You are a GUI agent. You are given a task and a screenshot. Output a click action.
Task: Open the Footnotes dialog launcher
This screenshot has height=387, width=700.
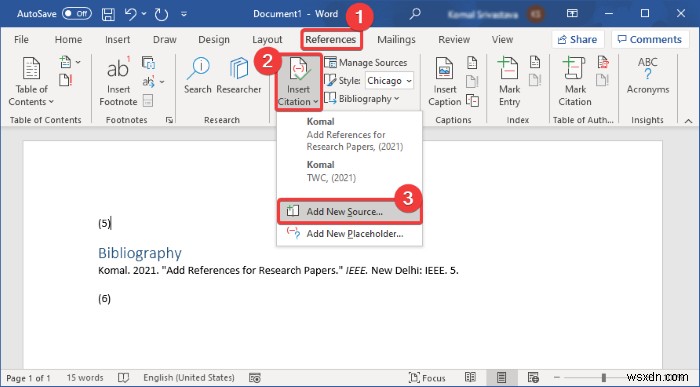[169, 120]
